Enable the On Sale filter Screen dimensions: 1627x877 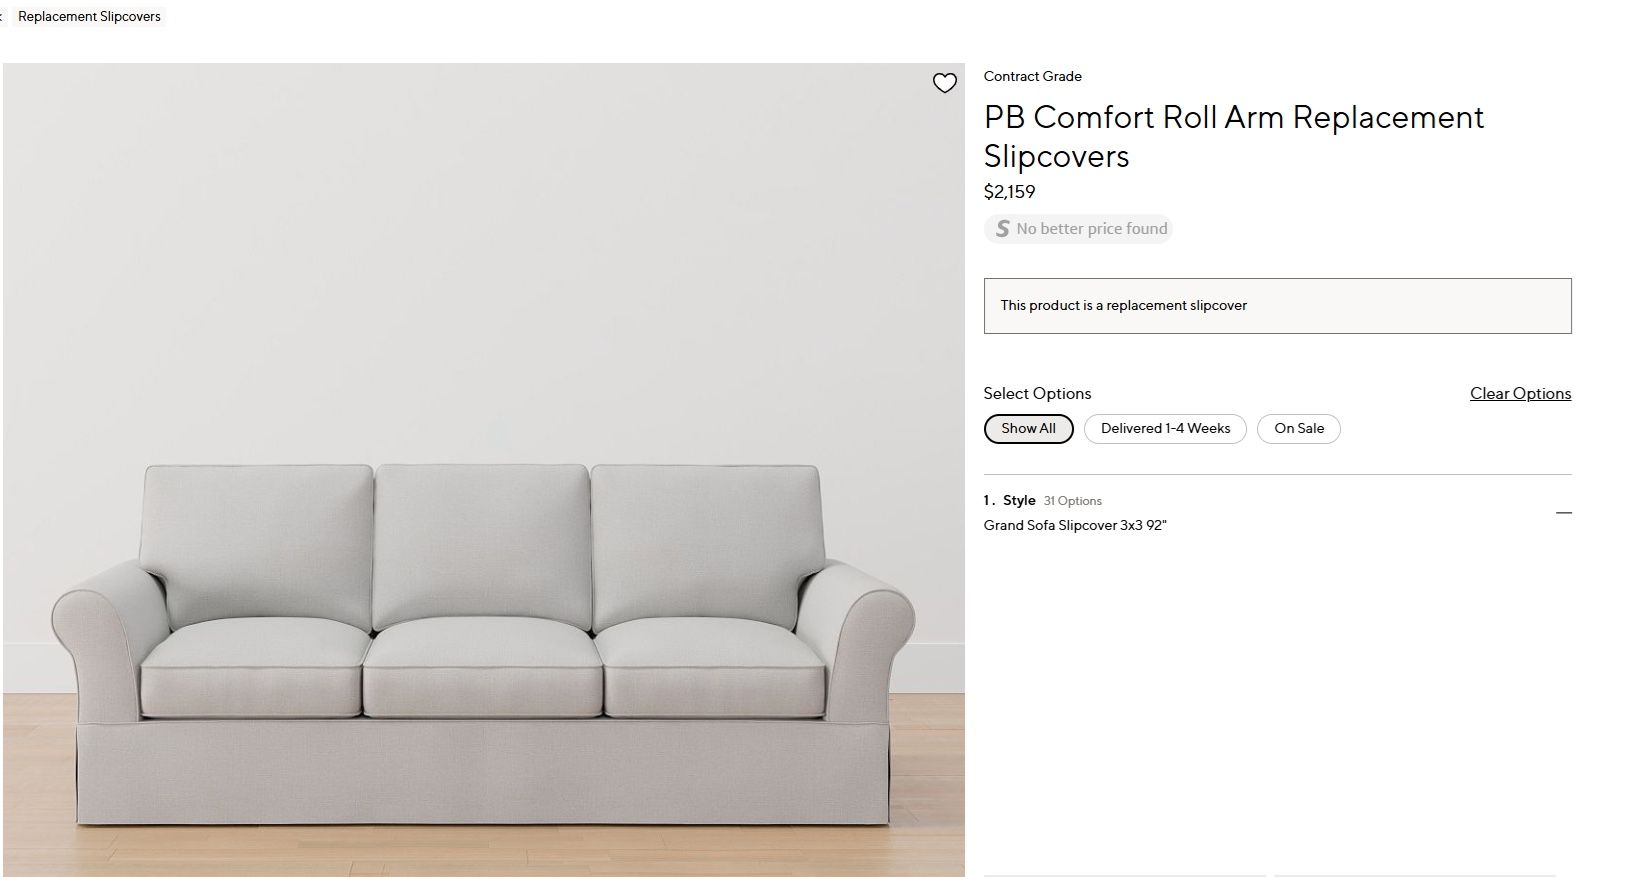pyautogui.click(x=1298, y=429)
